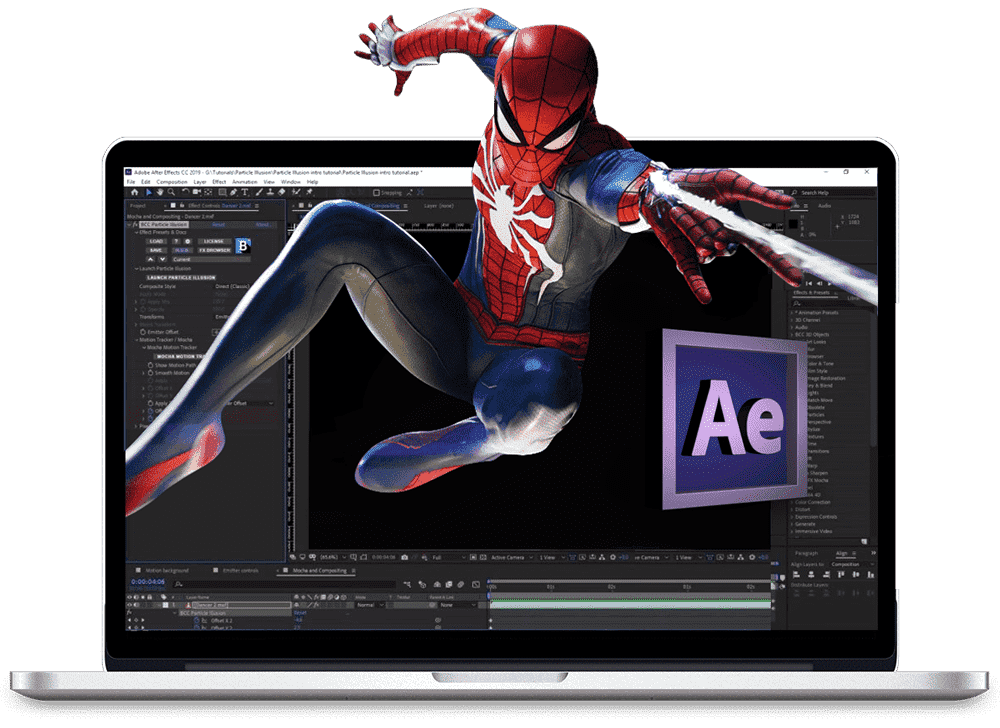Enable the Snapping checkbox
The height and width of the screenshot is (728, 1000).
376,193
